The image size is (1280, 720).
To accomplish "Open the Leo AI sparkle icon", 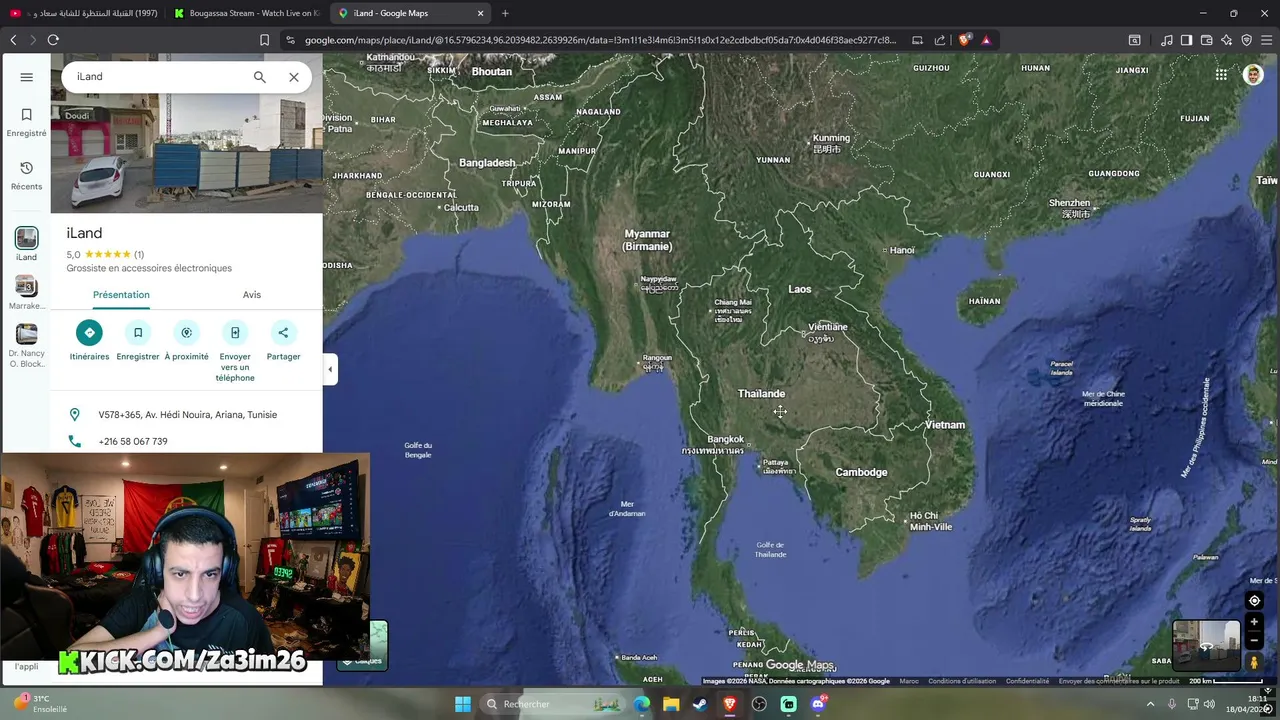I will click(1227, 40).
